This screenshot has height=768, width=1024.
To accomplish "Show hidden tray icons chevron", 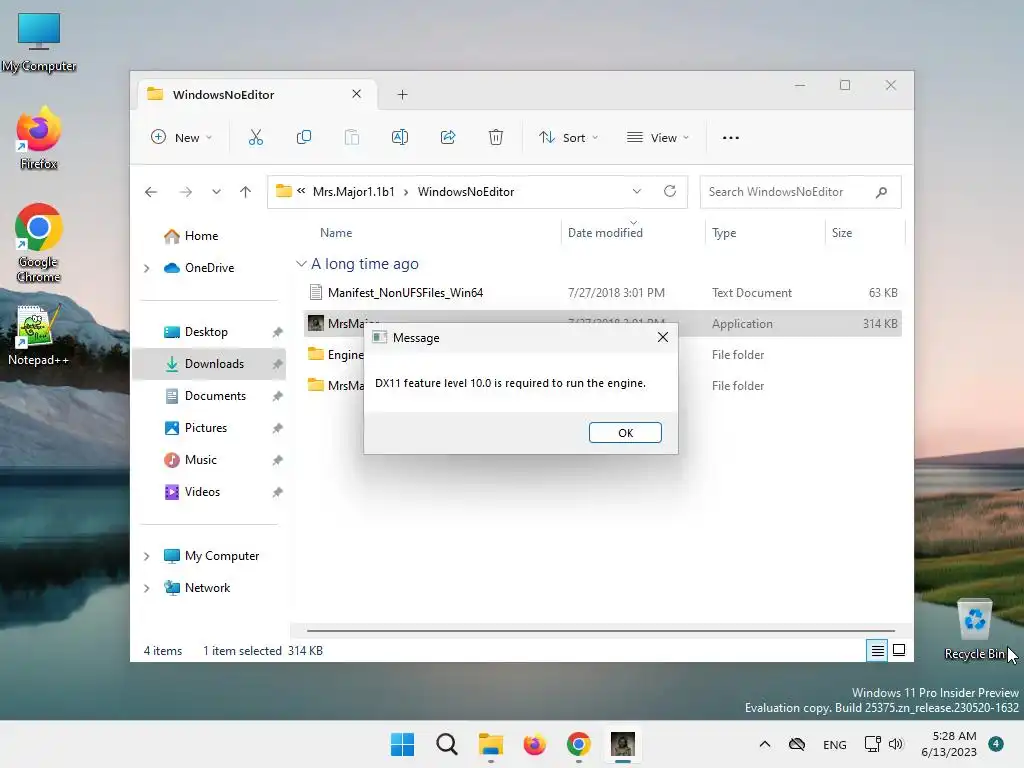I will [x=765, y=744].
